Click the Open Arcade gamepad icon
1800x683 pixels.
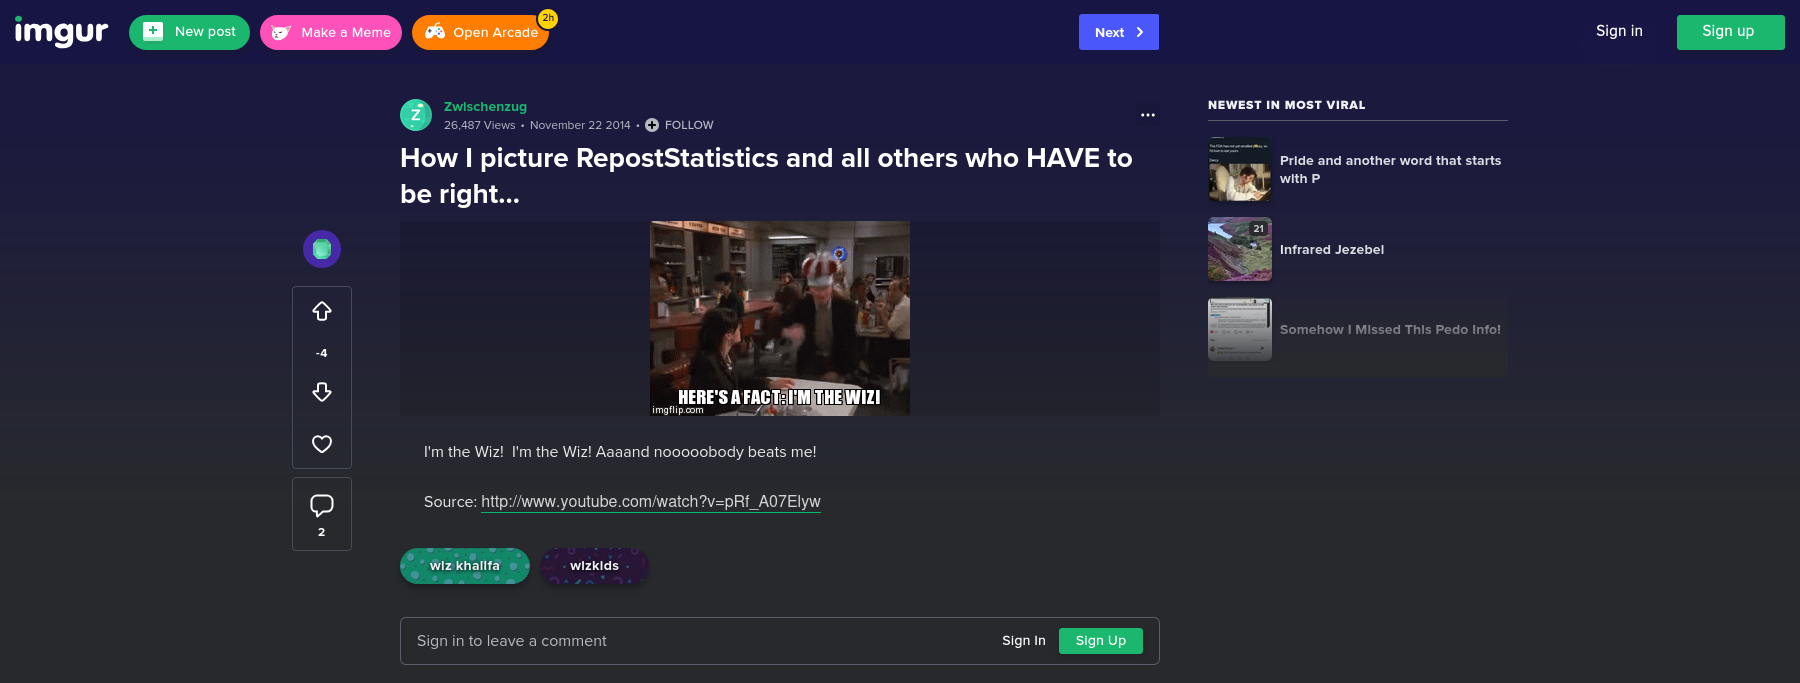435,32
